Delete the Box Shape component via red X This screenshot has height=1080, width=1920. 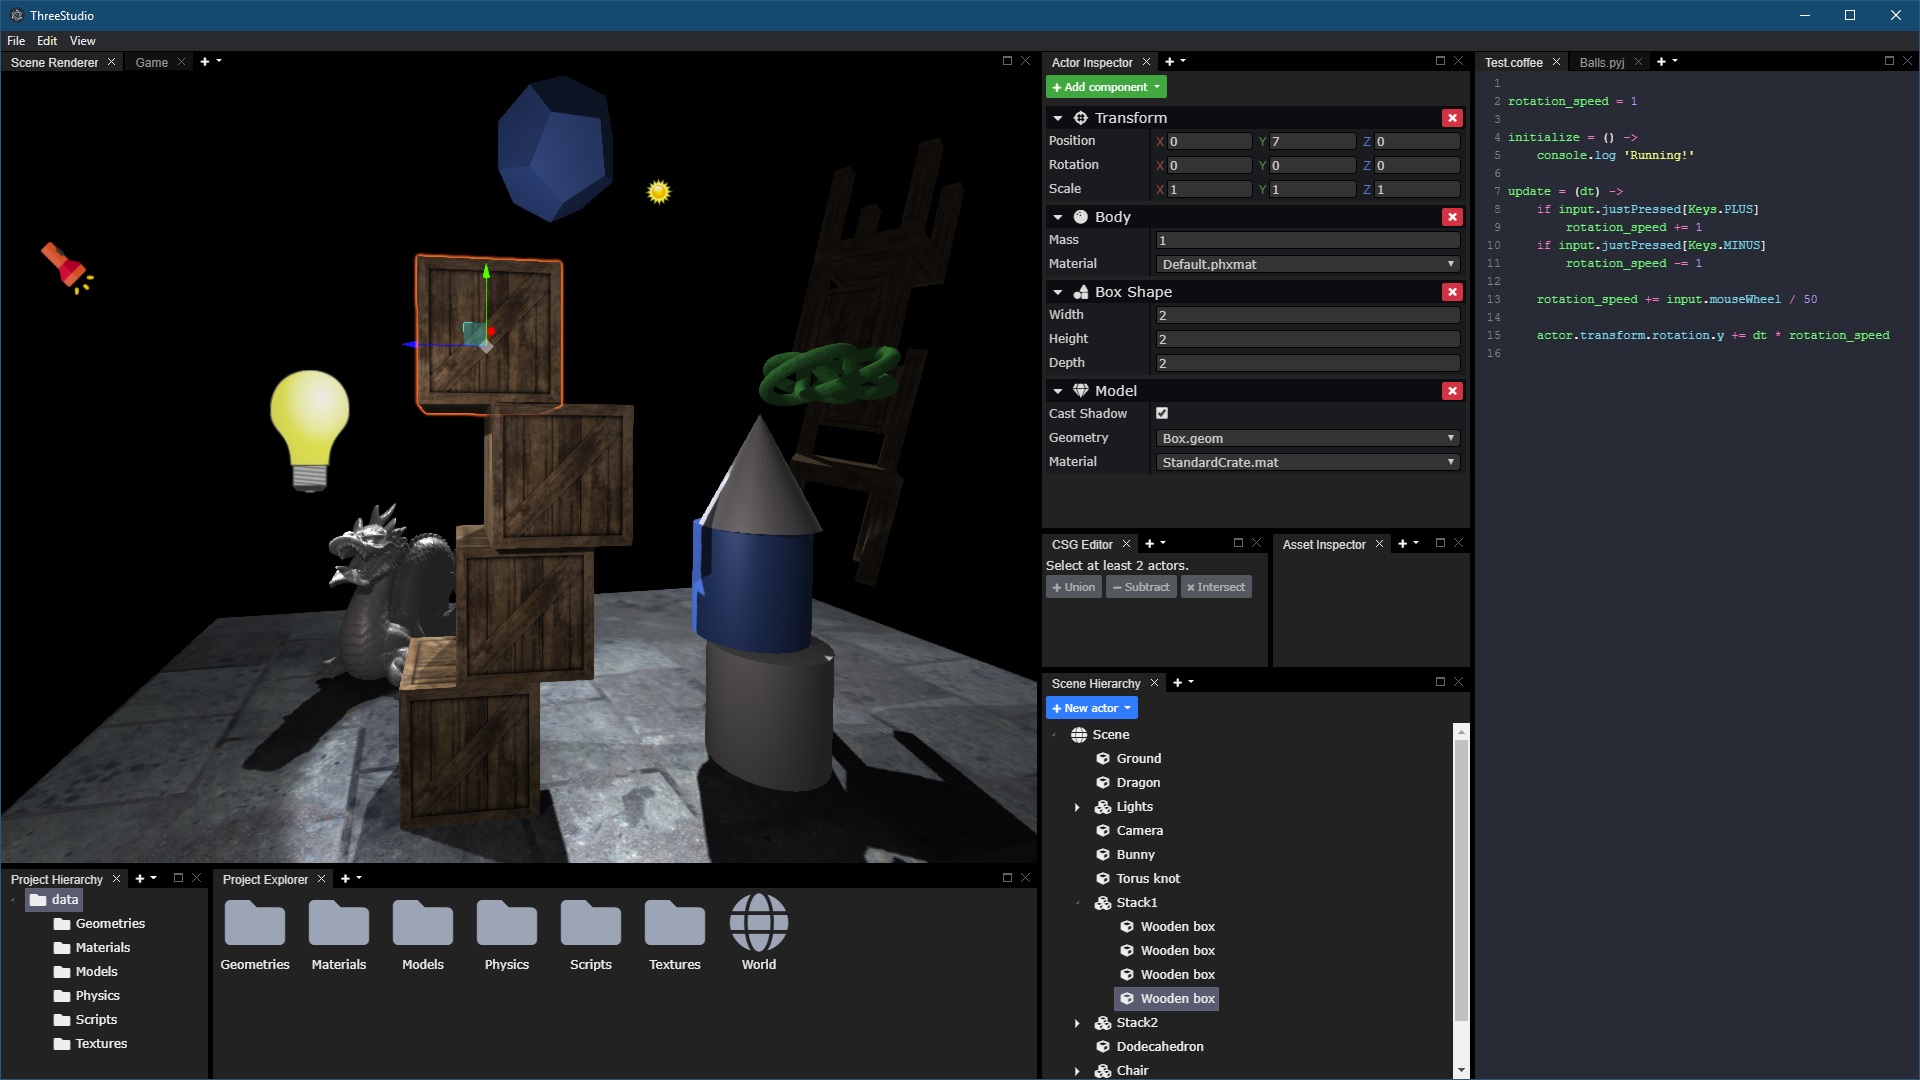click(1452, 292)
